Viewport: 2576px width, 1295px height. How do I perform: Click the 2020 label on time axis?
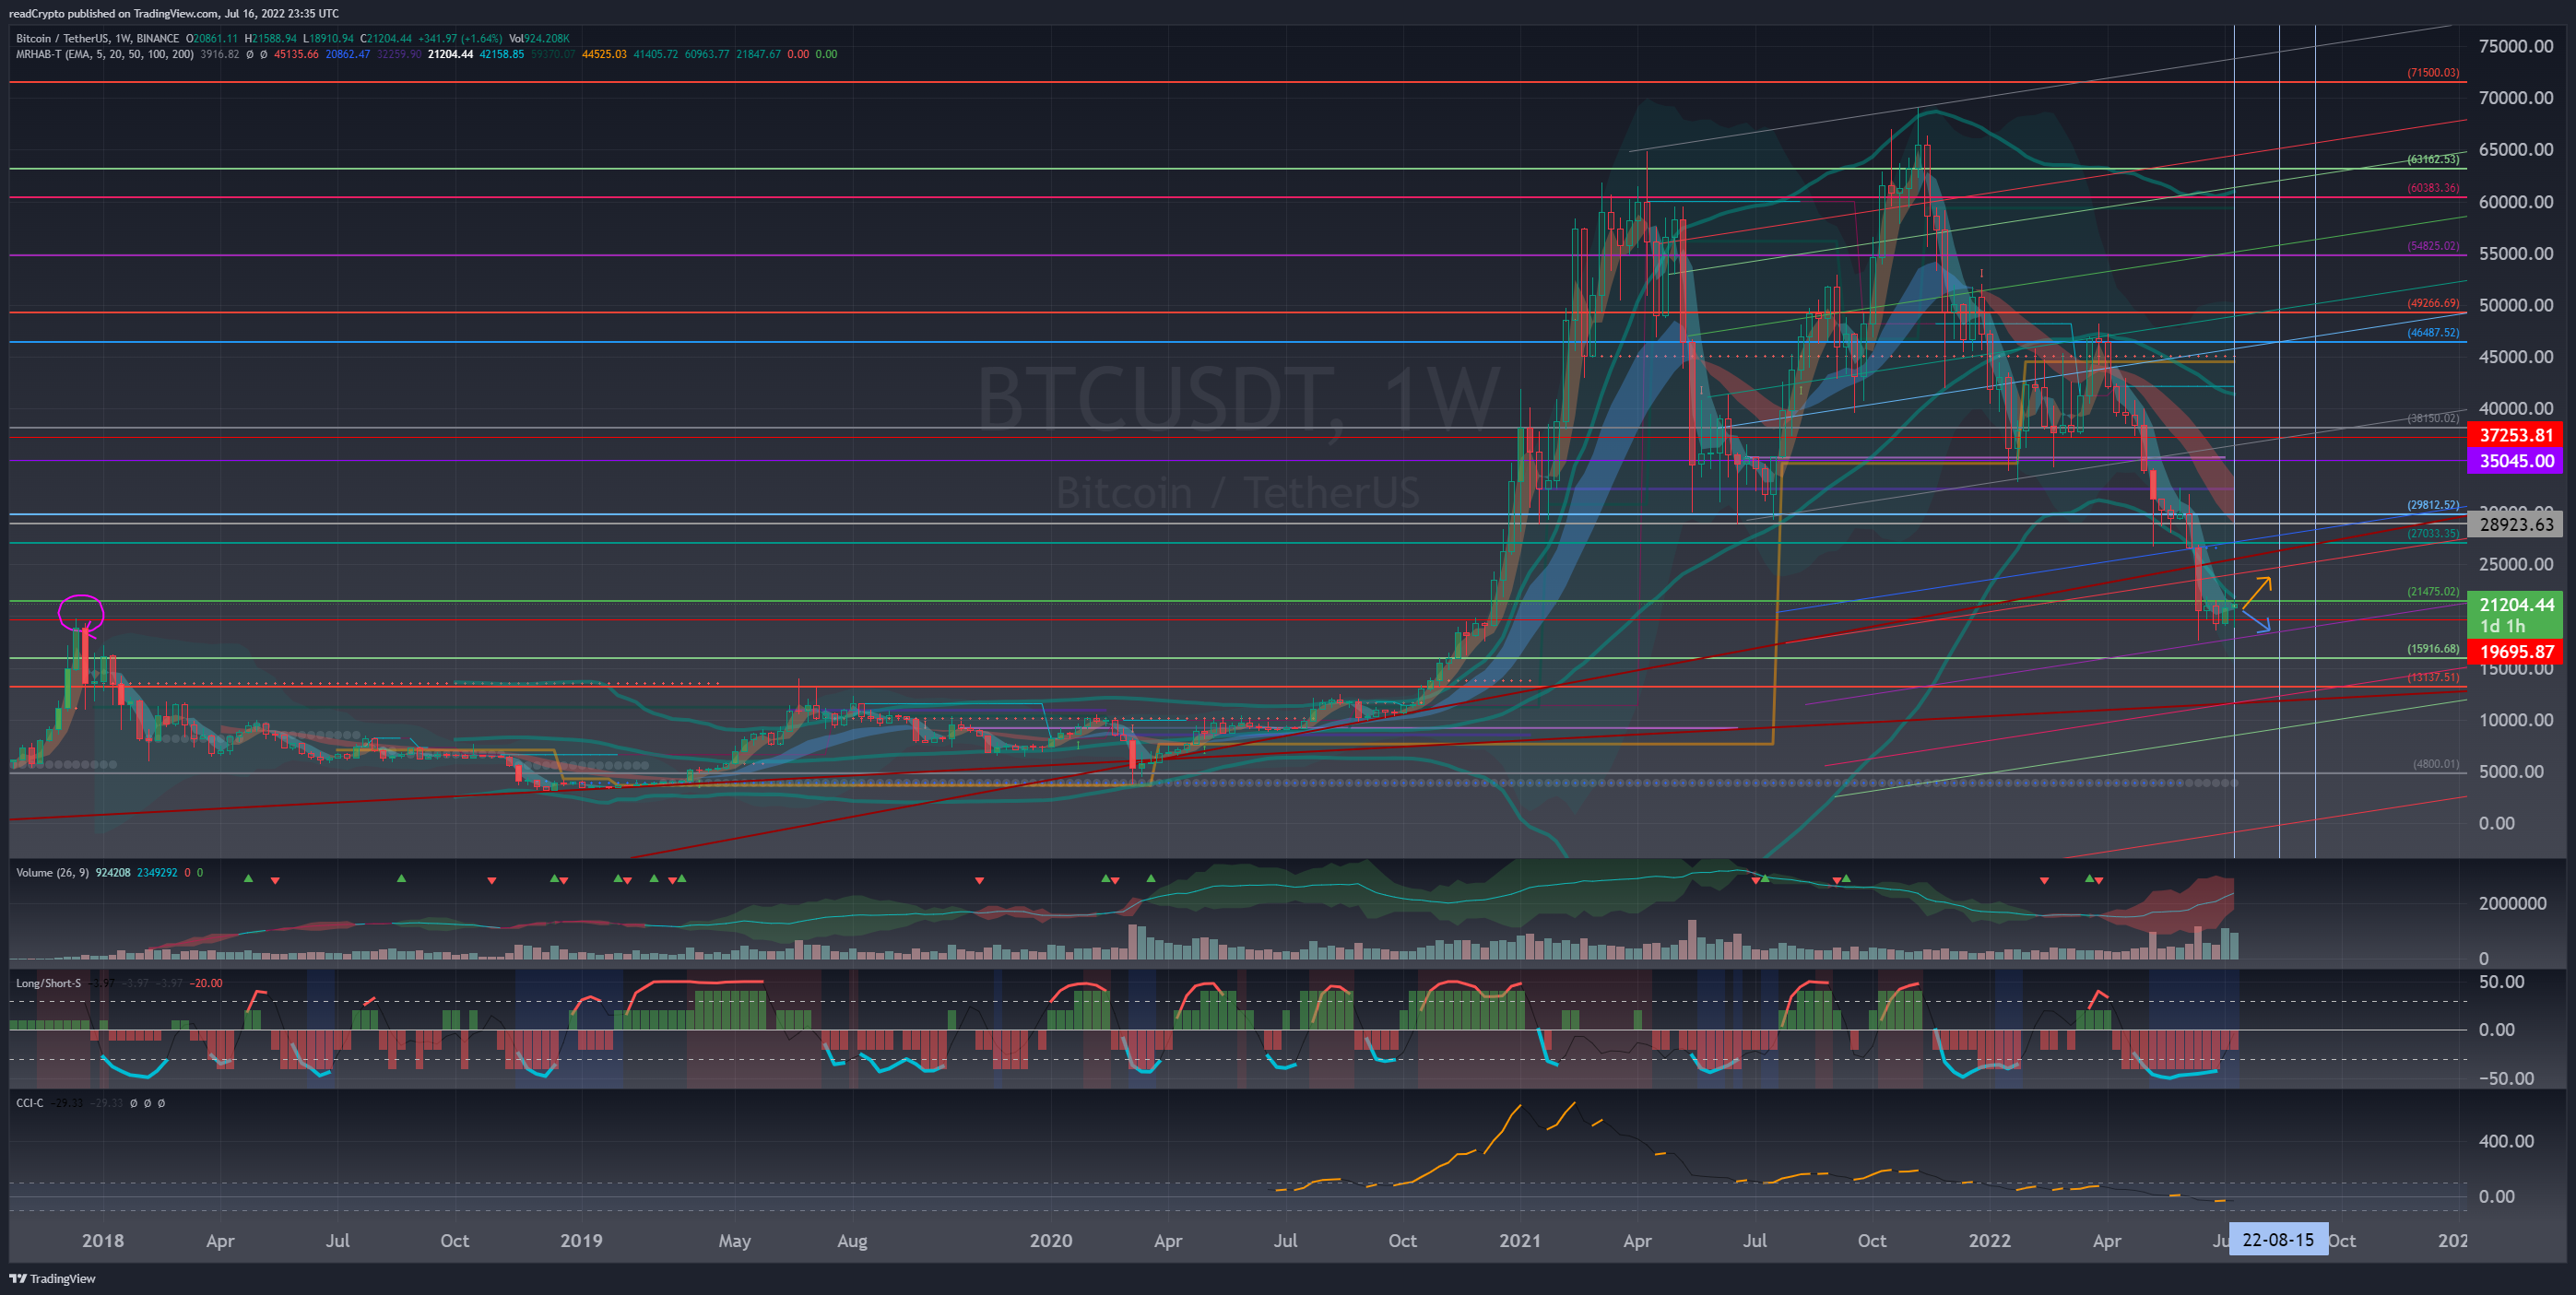click(1051, 1240)
